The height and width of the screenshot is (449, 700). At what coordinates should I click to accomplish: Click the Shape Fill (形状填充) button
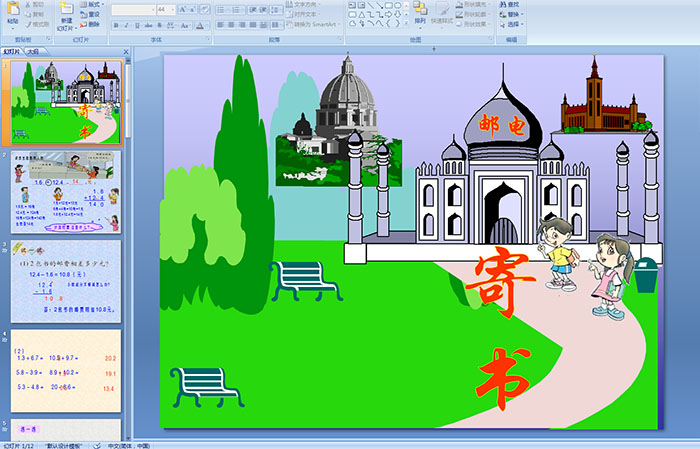tap(471, 4)
